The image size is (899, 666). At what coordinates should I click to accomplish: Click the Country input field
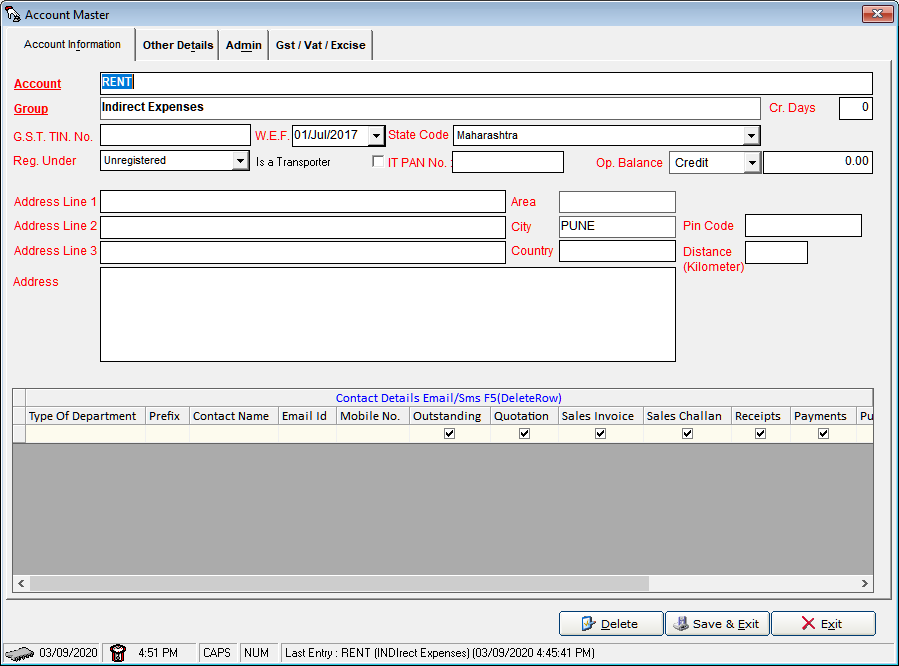coord(617,251)
